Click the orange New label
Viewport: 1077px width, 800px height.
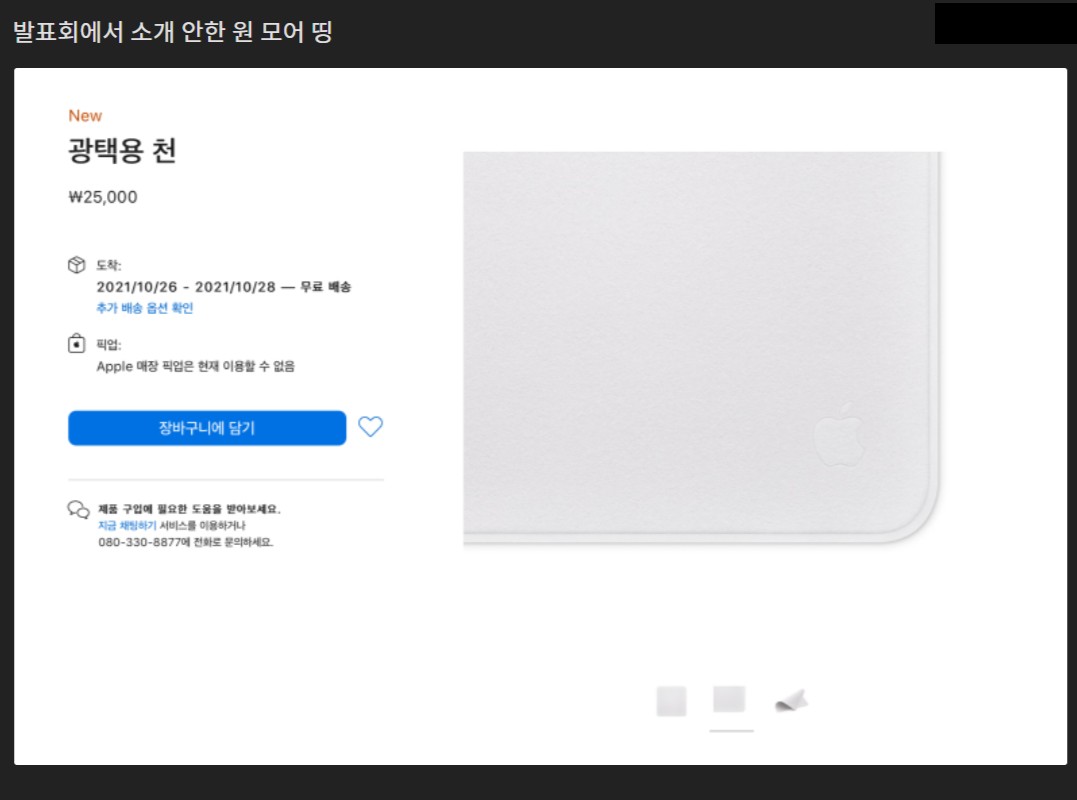pyautogui.click(x=85, y=116)
